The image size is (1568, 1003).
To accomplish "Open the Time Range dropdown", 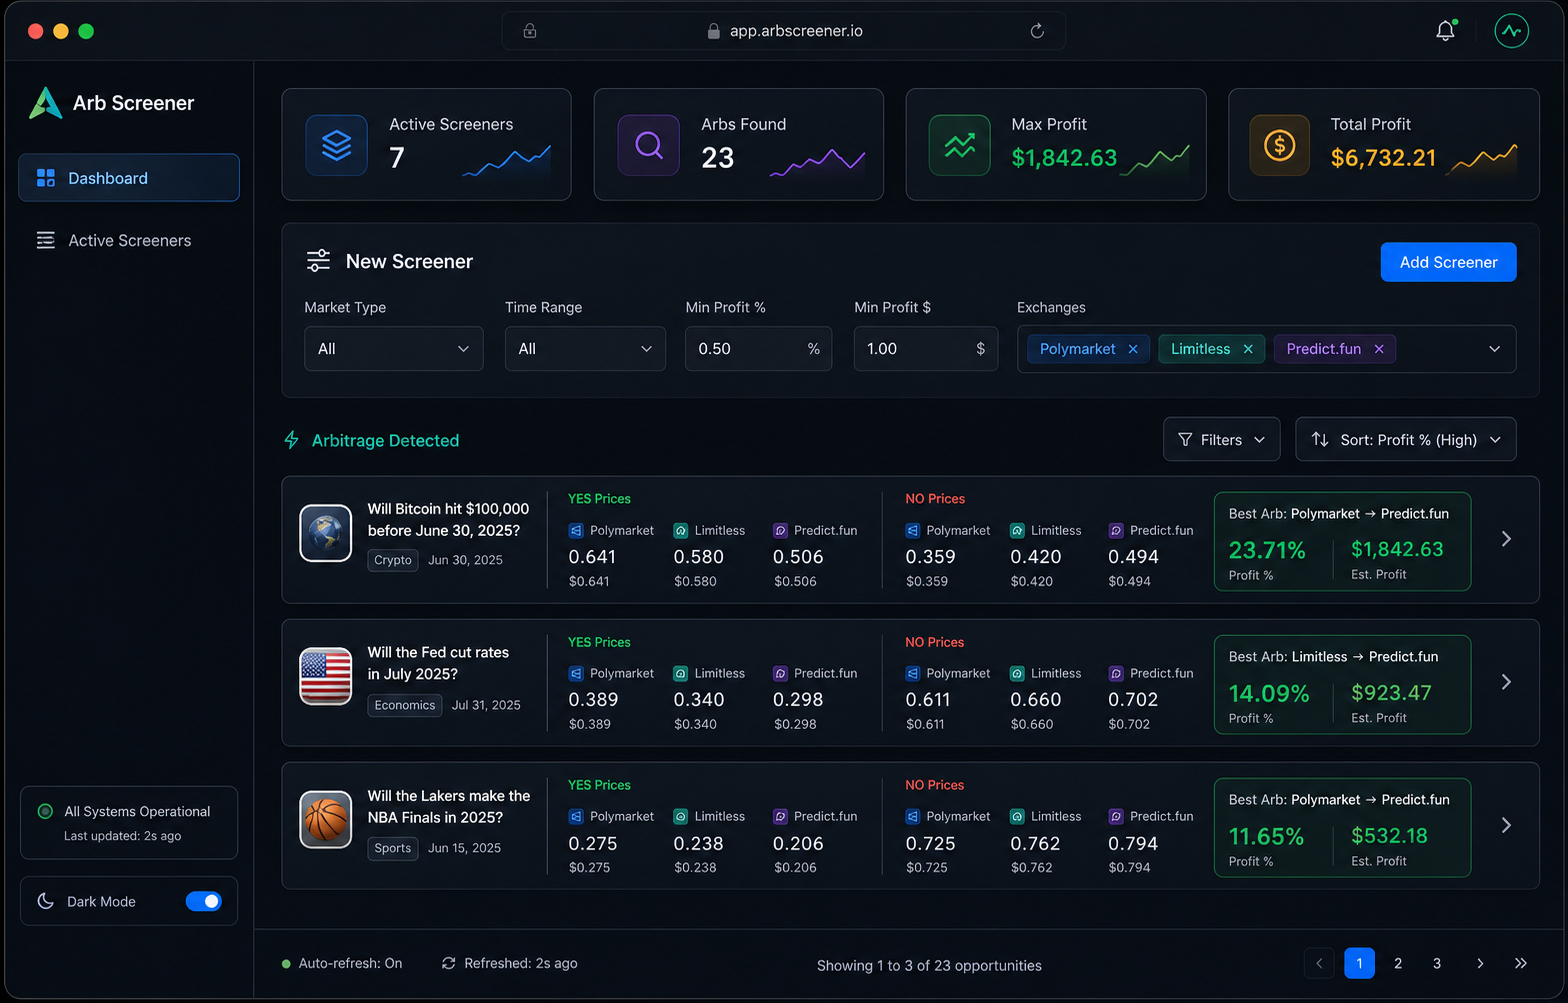I will point(585,349).
